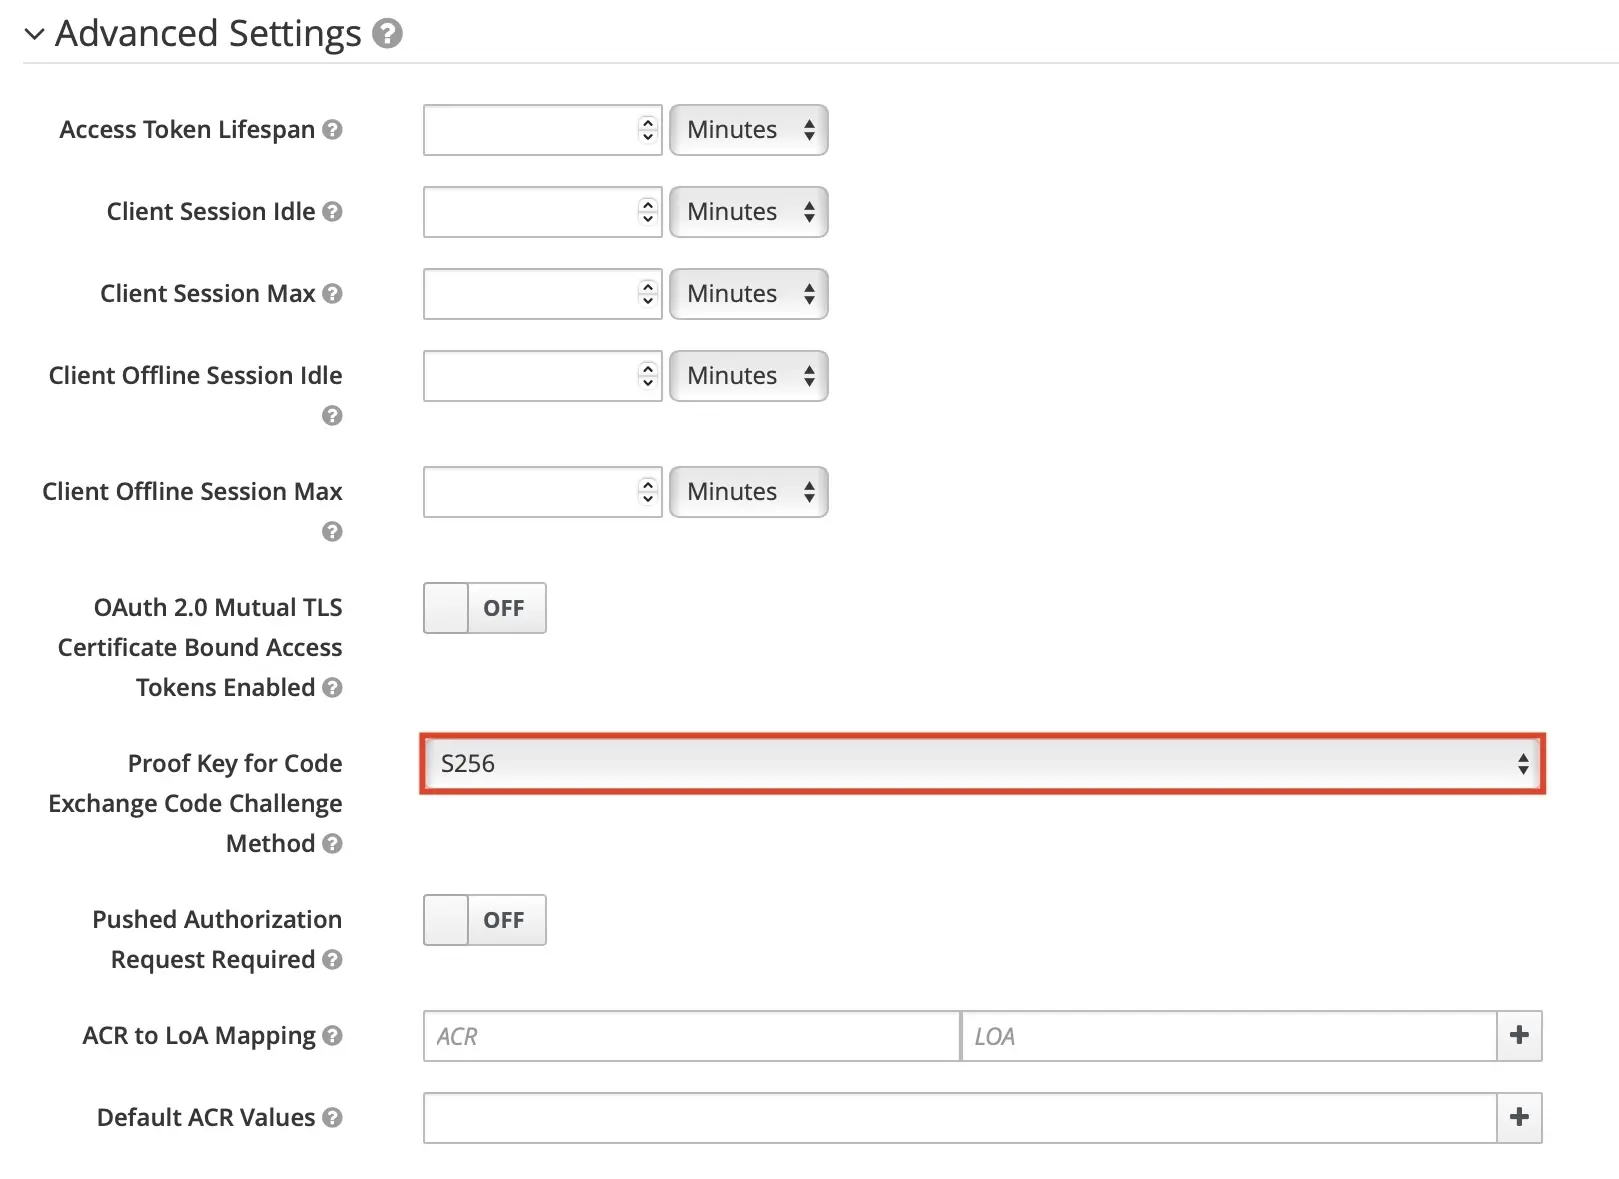Open Client Session Idle unit dropdown
Image resolution: width=1619 pixels, height=1179 pixels.
point(749,212)
